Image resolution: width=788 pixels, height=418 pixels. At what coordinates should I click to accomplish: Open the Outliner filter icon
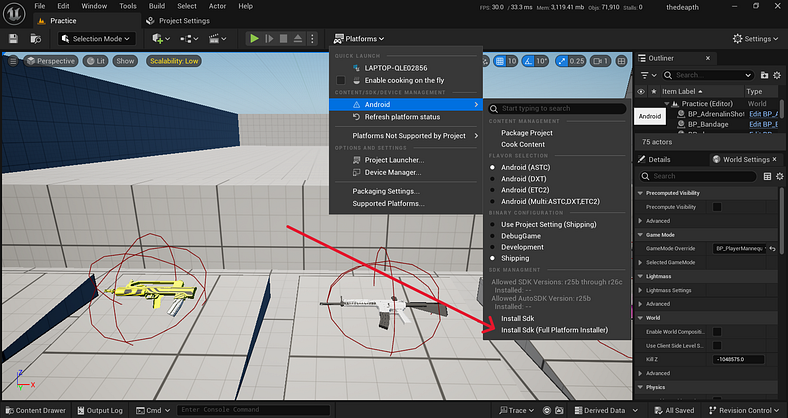[x=648, y=75]
